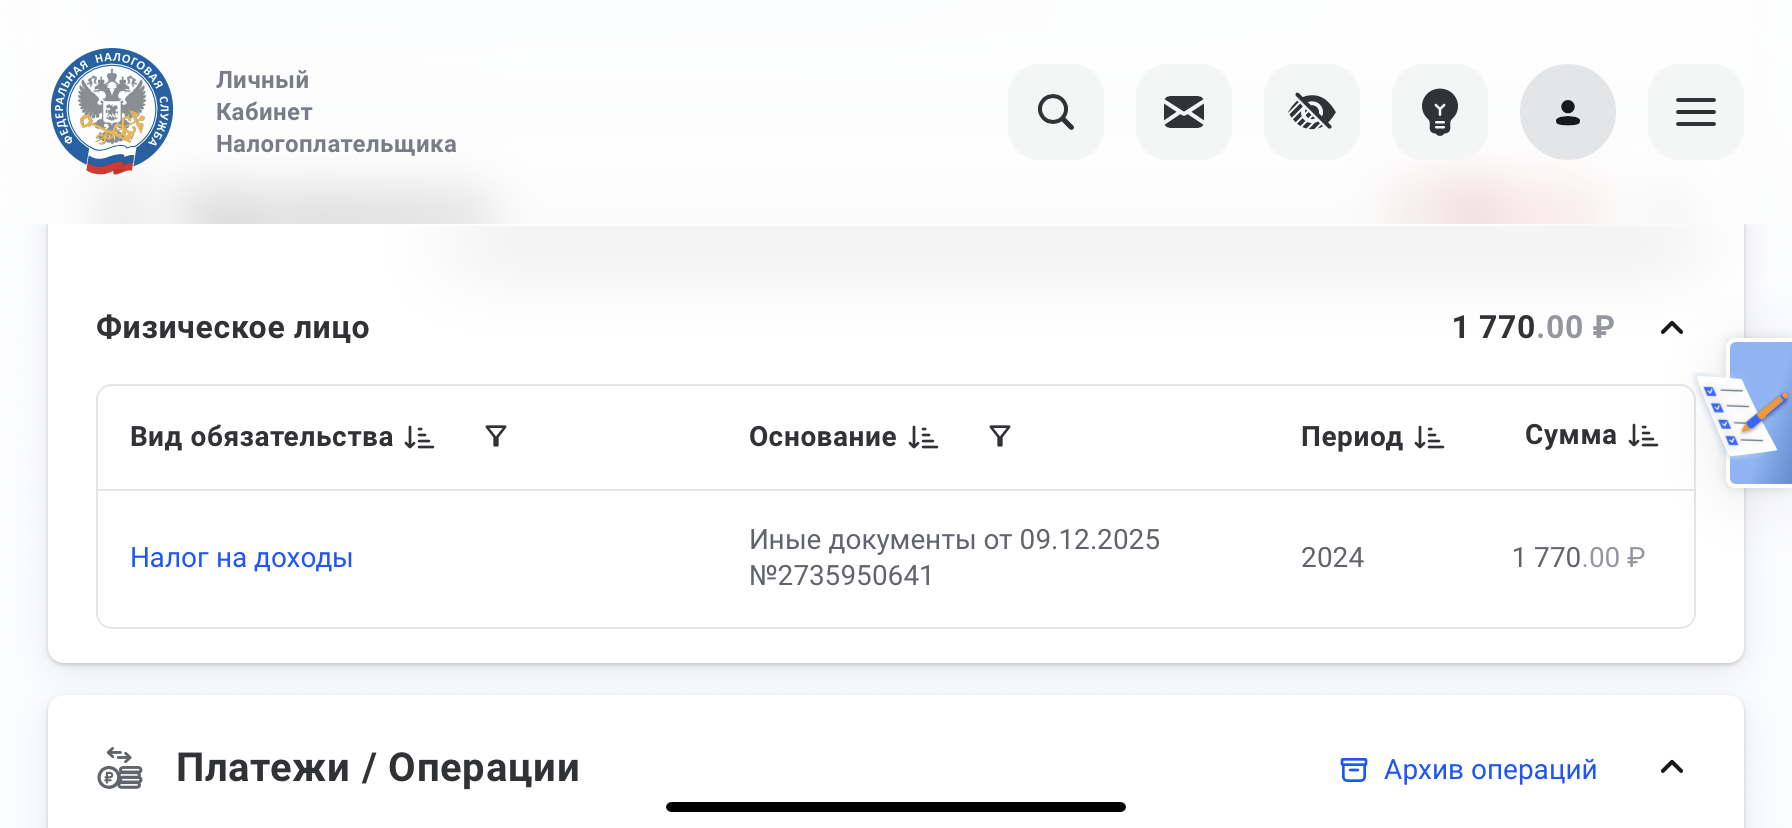This screenshot has width=1792, height=828.
Task: Click the Личный Кабинет Налогоплательщика title
Action: 335,112
